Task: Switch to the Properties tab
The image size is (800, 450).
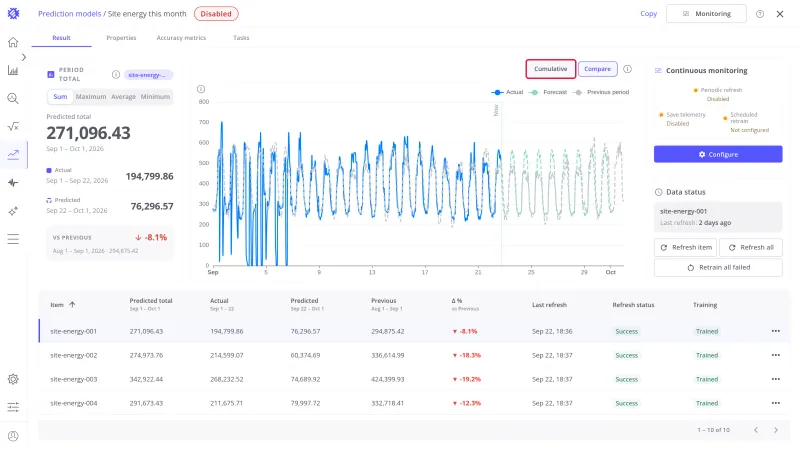Action: pos(121,38)
